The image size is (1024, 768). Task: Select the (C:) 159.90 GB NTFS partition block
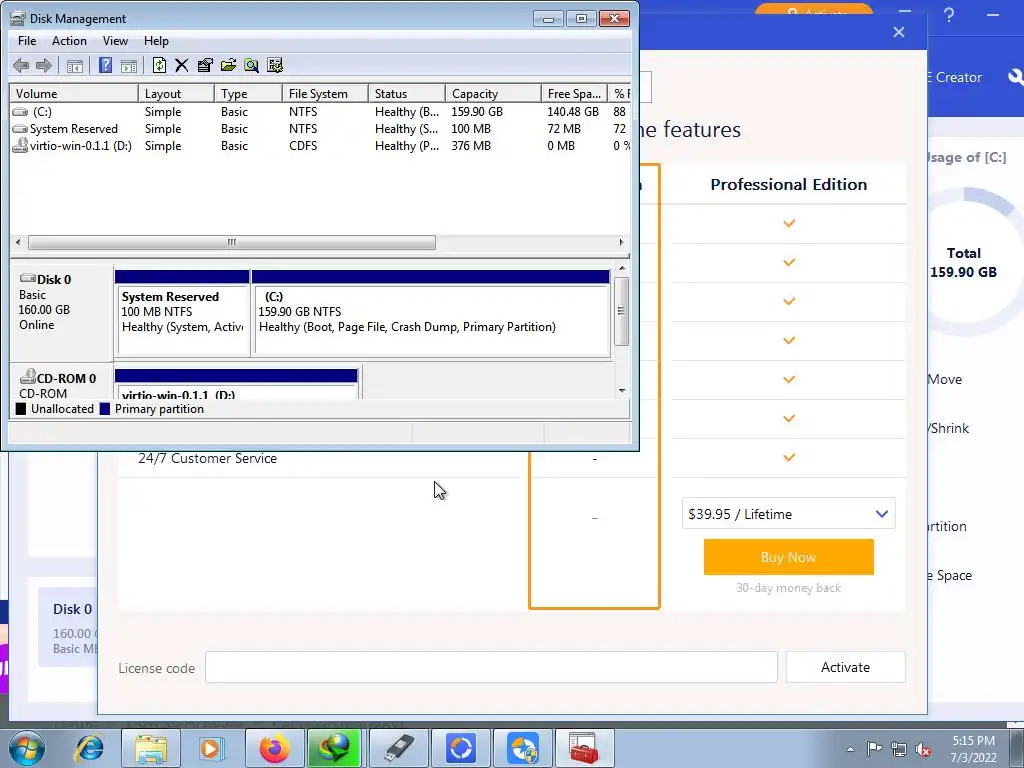click(431, 313)
